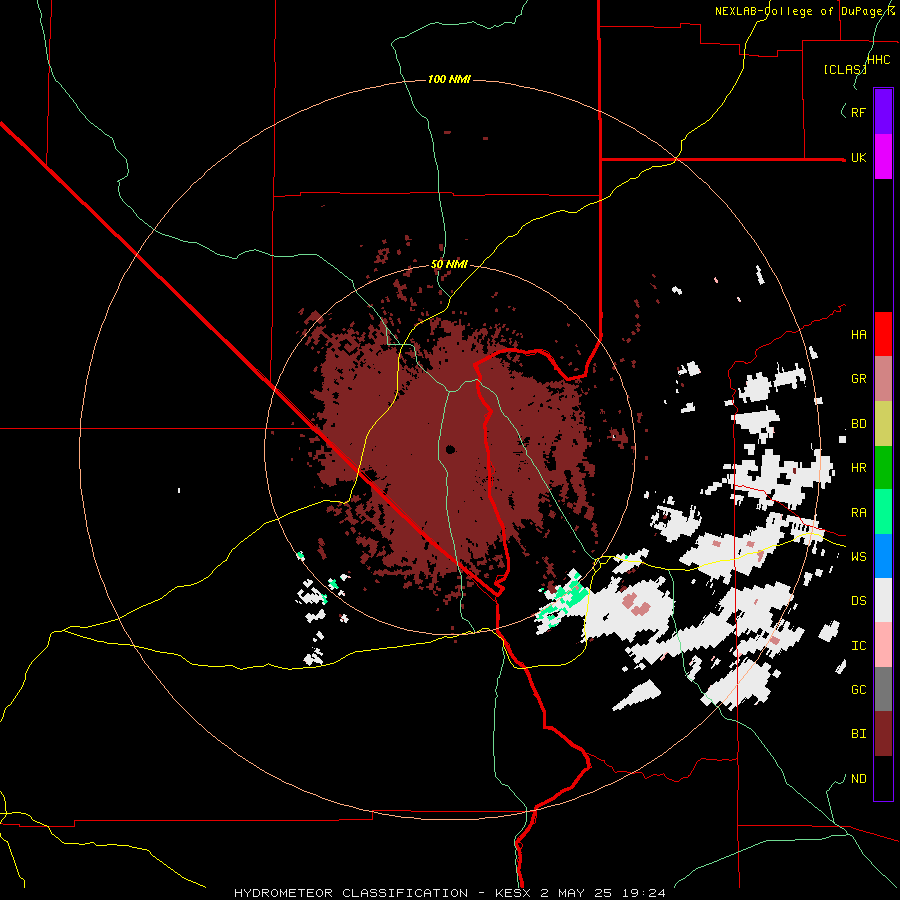
Task: Select the GC gray legend swatch
Action: click(883, 689)
